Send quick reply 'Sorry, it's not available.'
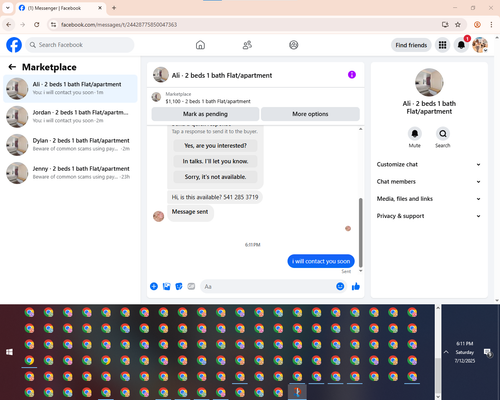 pos(215,177)
